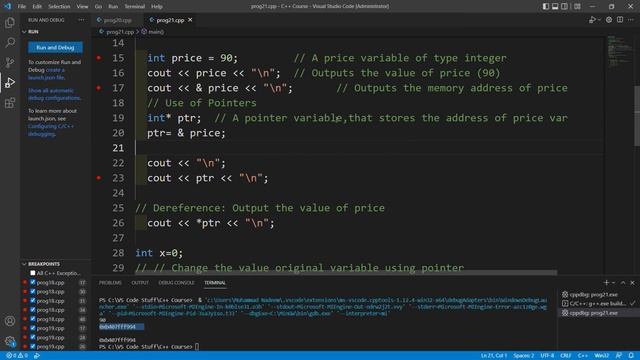Screen dimensions: 640x360
Task: Open Customize Layout icon
Action: pos(577,6)
